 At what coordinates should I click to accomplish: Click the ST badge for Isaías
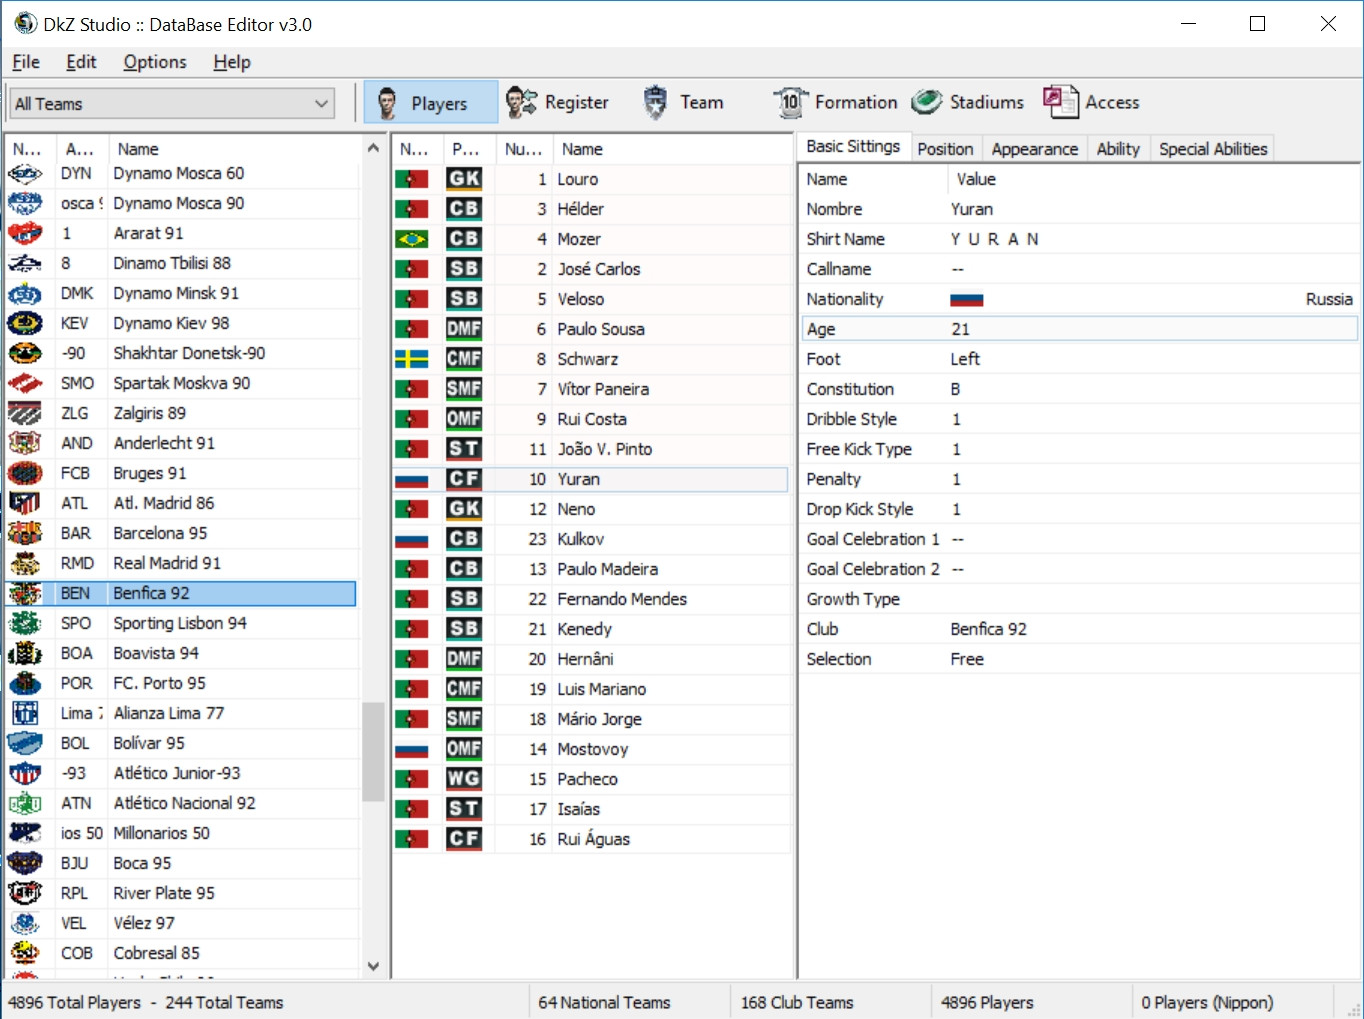[464, 809]
